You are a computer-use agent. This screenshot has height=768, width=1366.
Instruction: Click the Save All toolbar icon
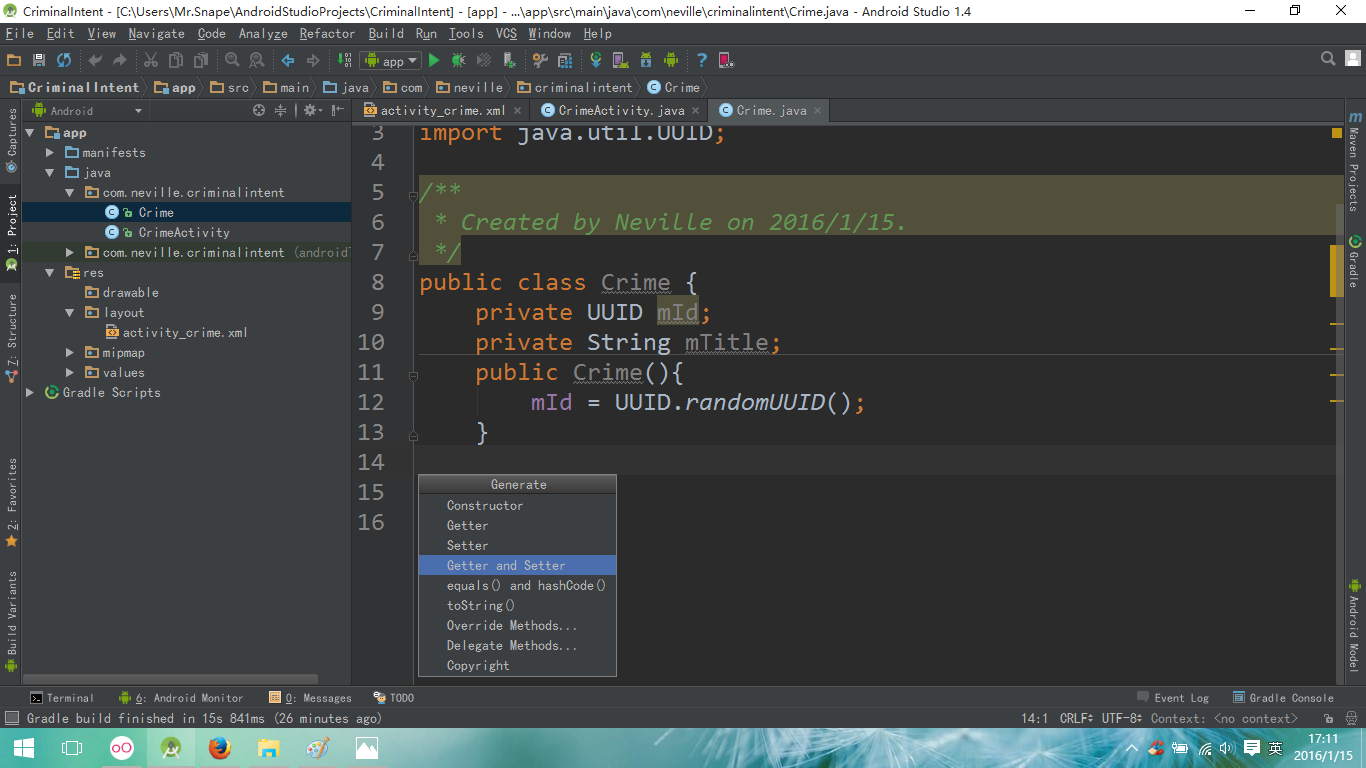pyautogui.click(x=39, y=60)
